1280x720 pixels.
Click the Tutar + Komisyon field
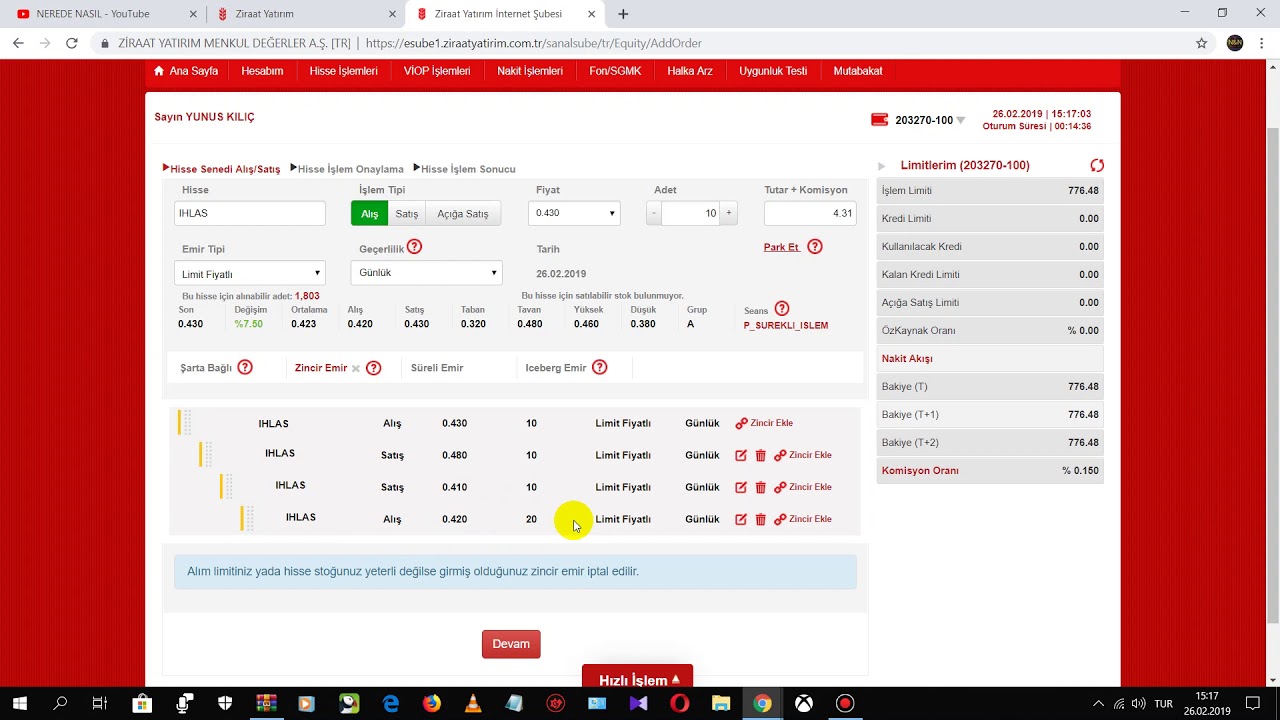(810, 213)
